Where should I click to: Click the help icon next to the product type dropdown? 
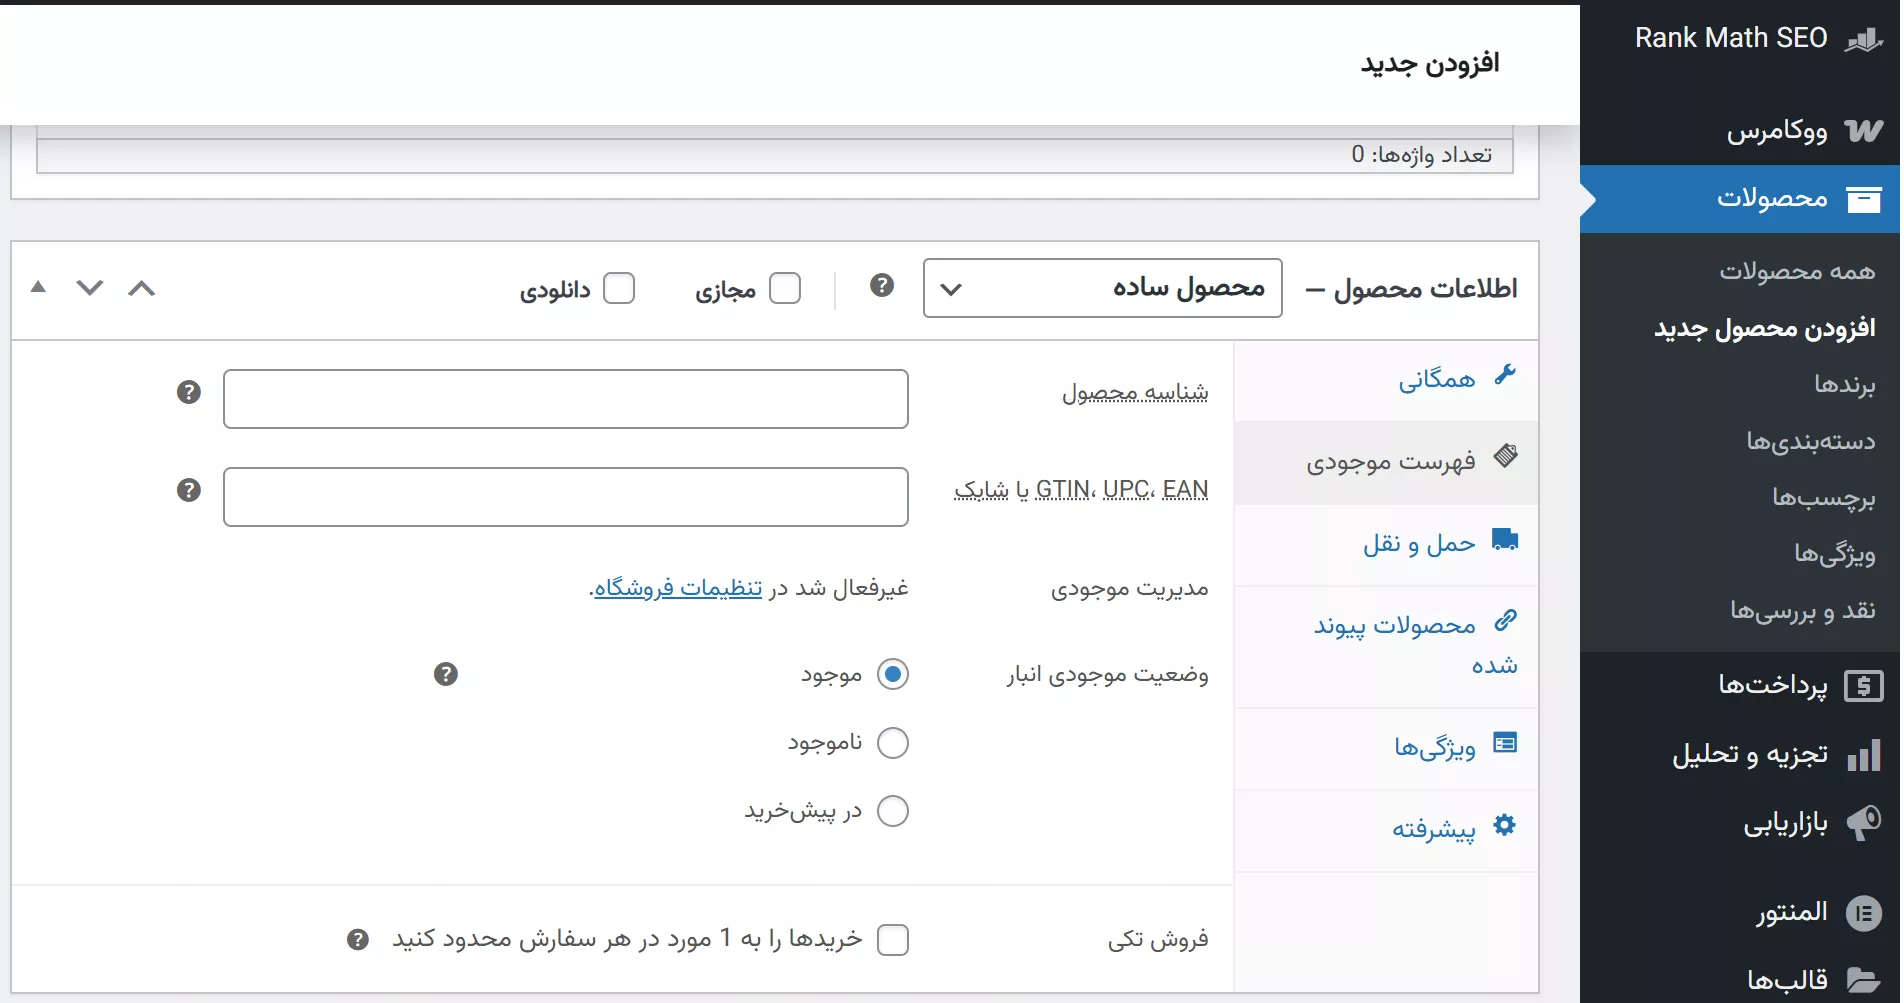point(881,286)
